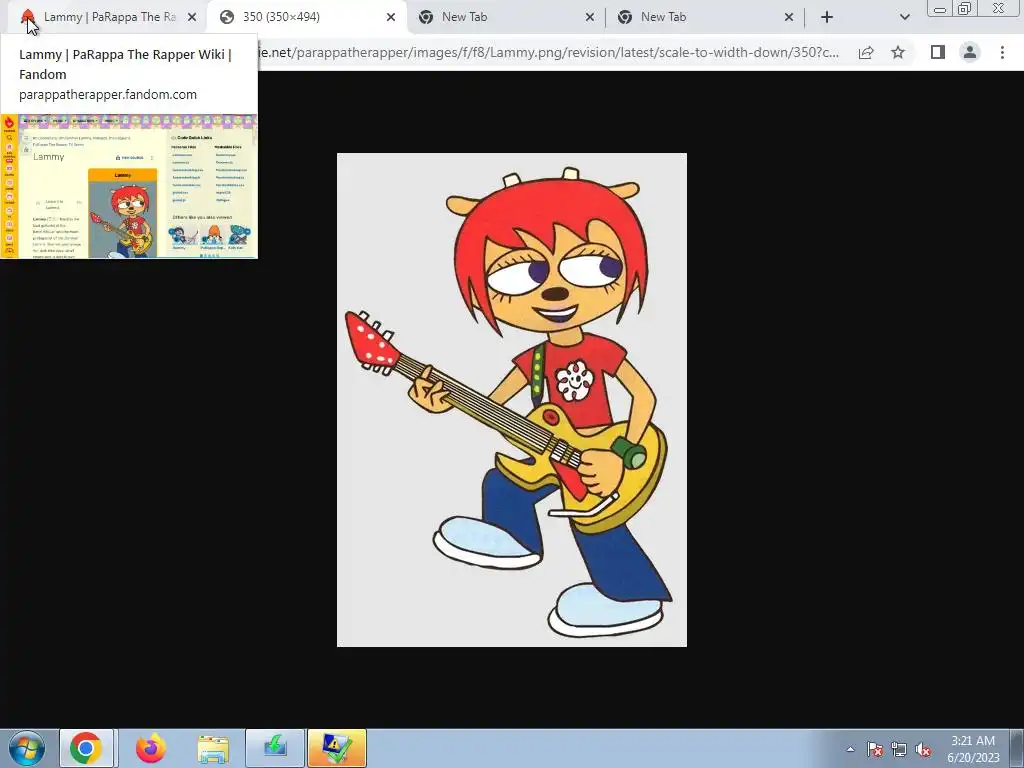Click the Chrome taskbar icon
Image resolution: width=1024 pixels, height=768 pixels.
[86, 748]
